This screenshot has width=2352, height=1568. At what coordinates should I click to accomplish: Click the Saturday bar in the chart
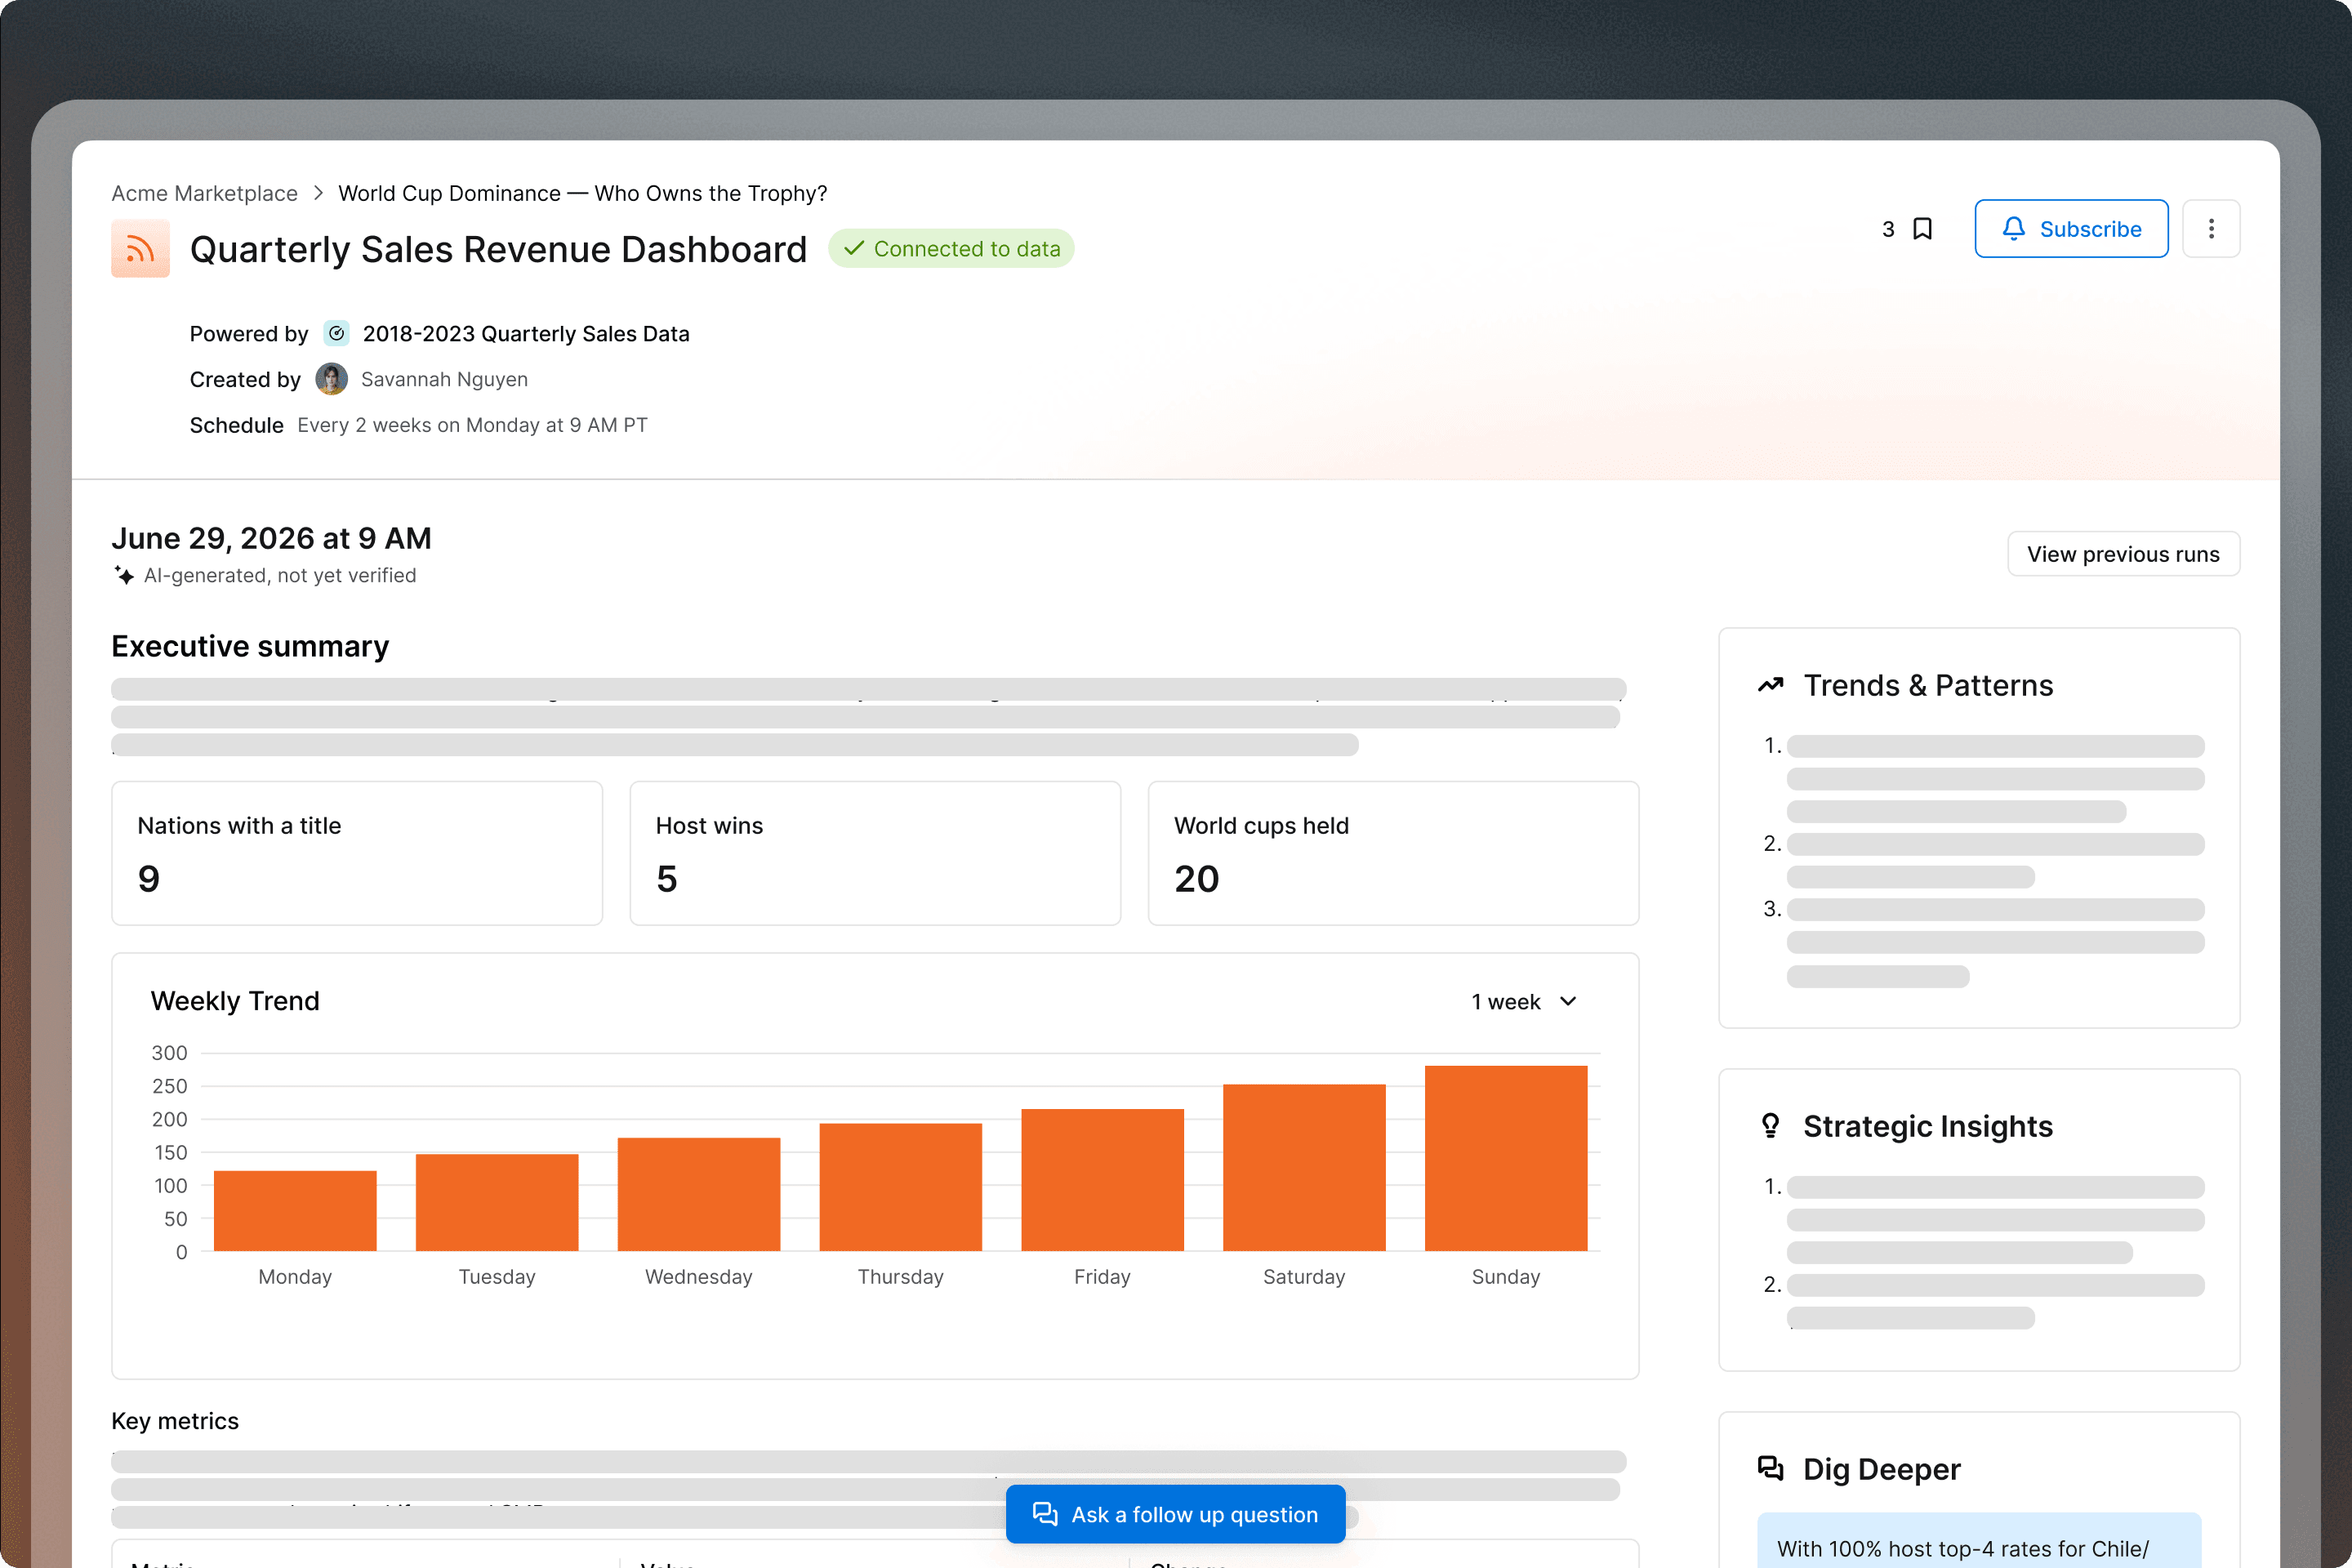(x=1304, y=1168)
